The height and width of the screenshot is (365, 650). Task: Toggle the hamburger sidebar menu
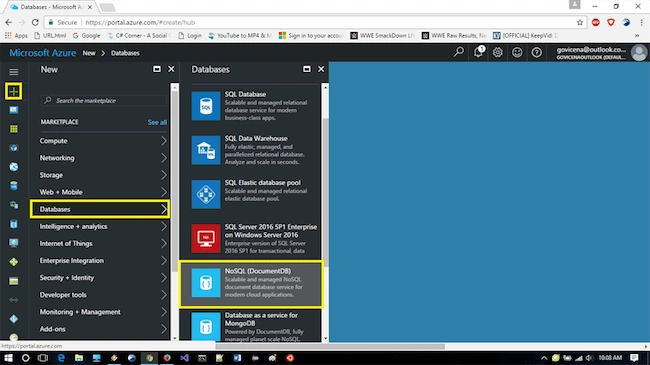point(14,72)
